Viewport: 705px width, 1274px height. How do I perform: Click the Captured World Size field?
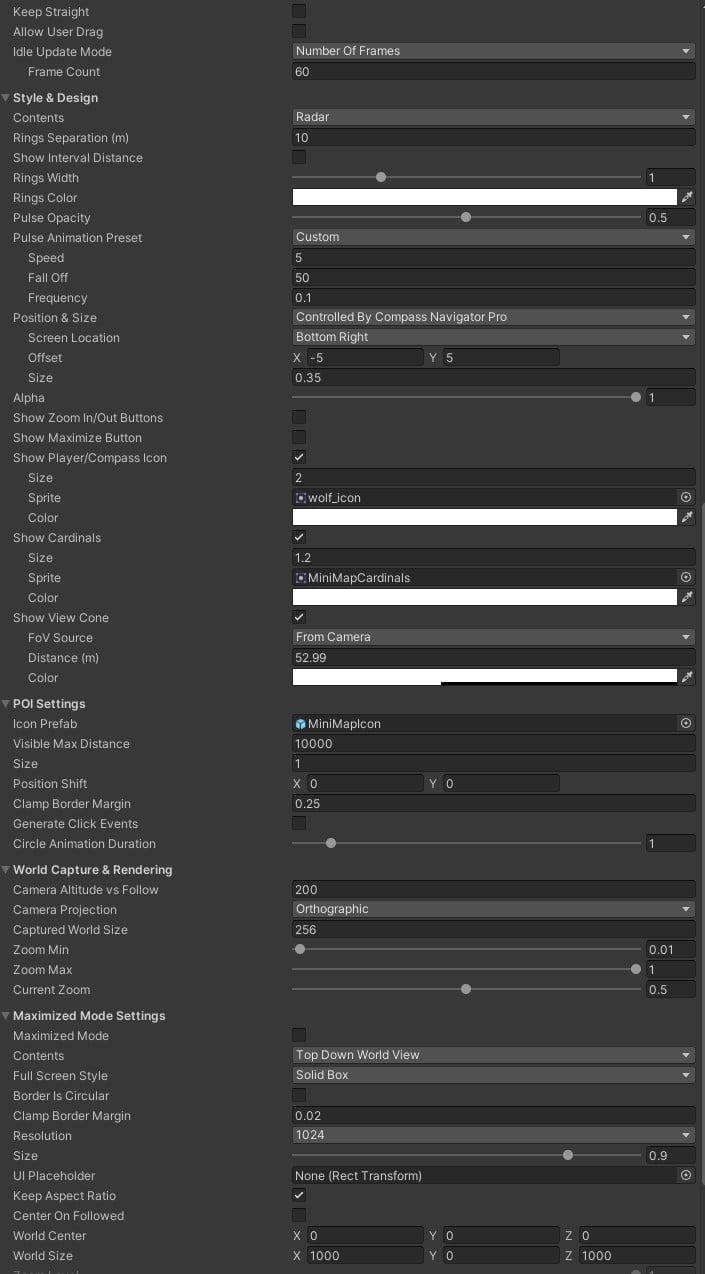coord(493,929)
